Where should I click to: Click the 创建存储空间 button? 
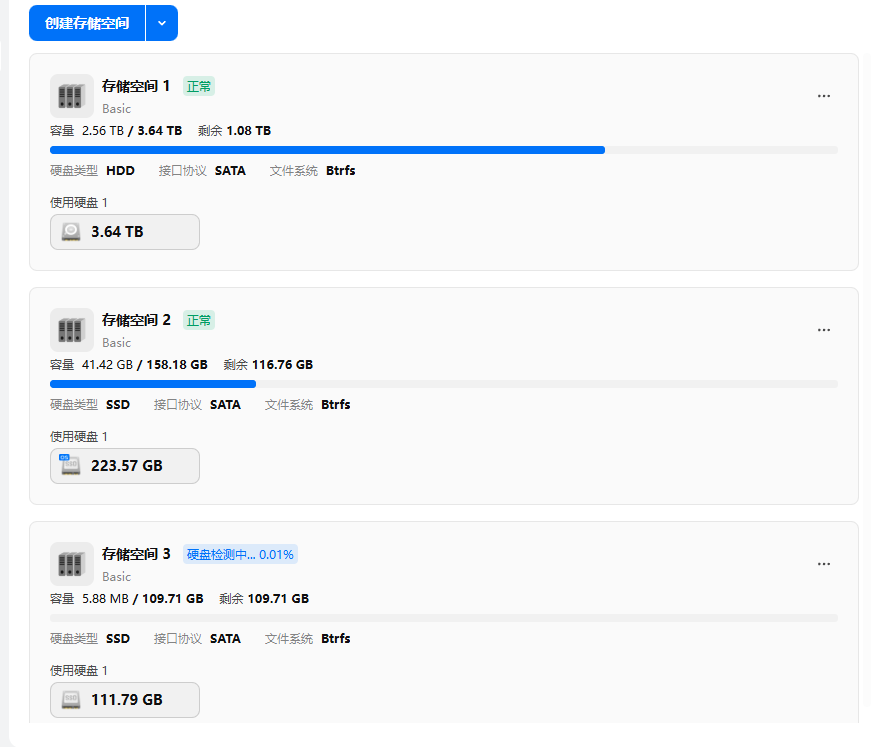(87, 23)
